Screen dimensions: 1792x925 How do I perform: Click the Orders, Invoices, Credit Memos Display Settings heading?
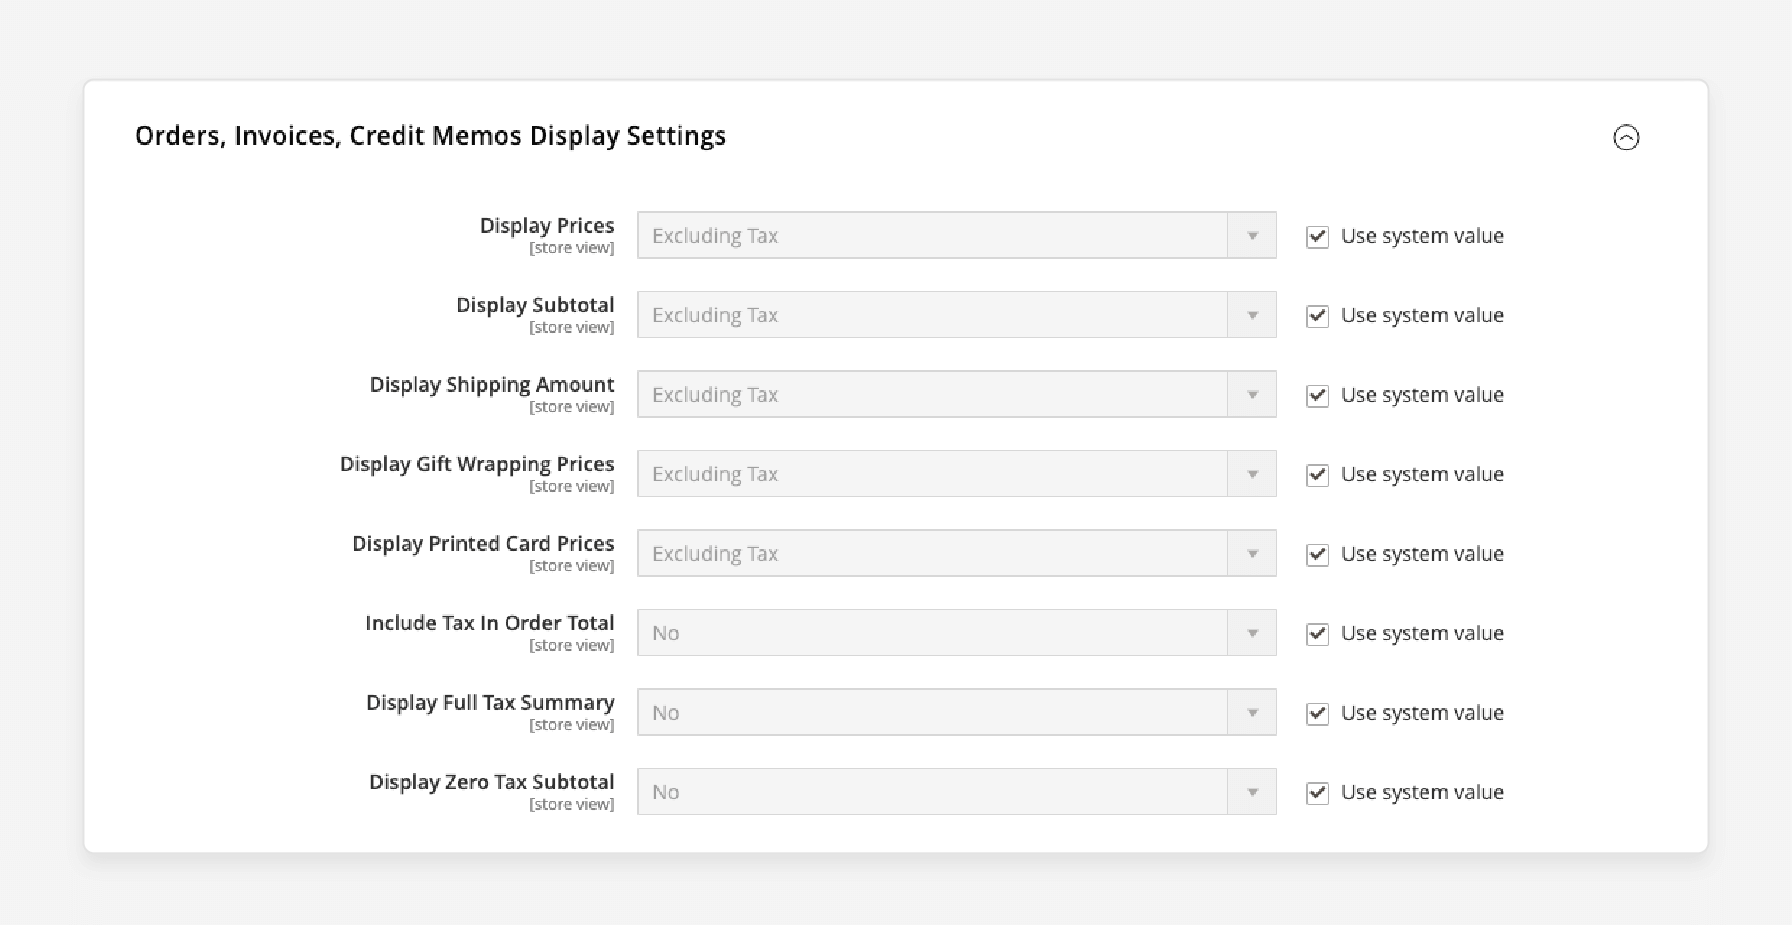430,136
